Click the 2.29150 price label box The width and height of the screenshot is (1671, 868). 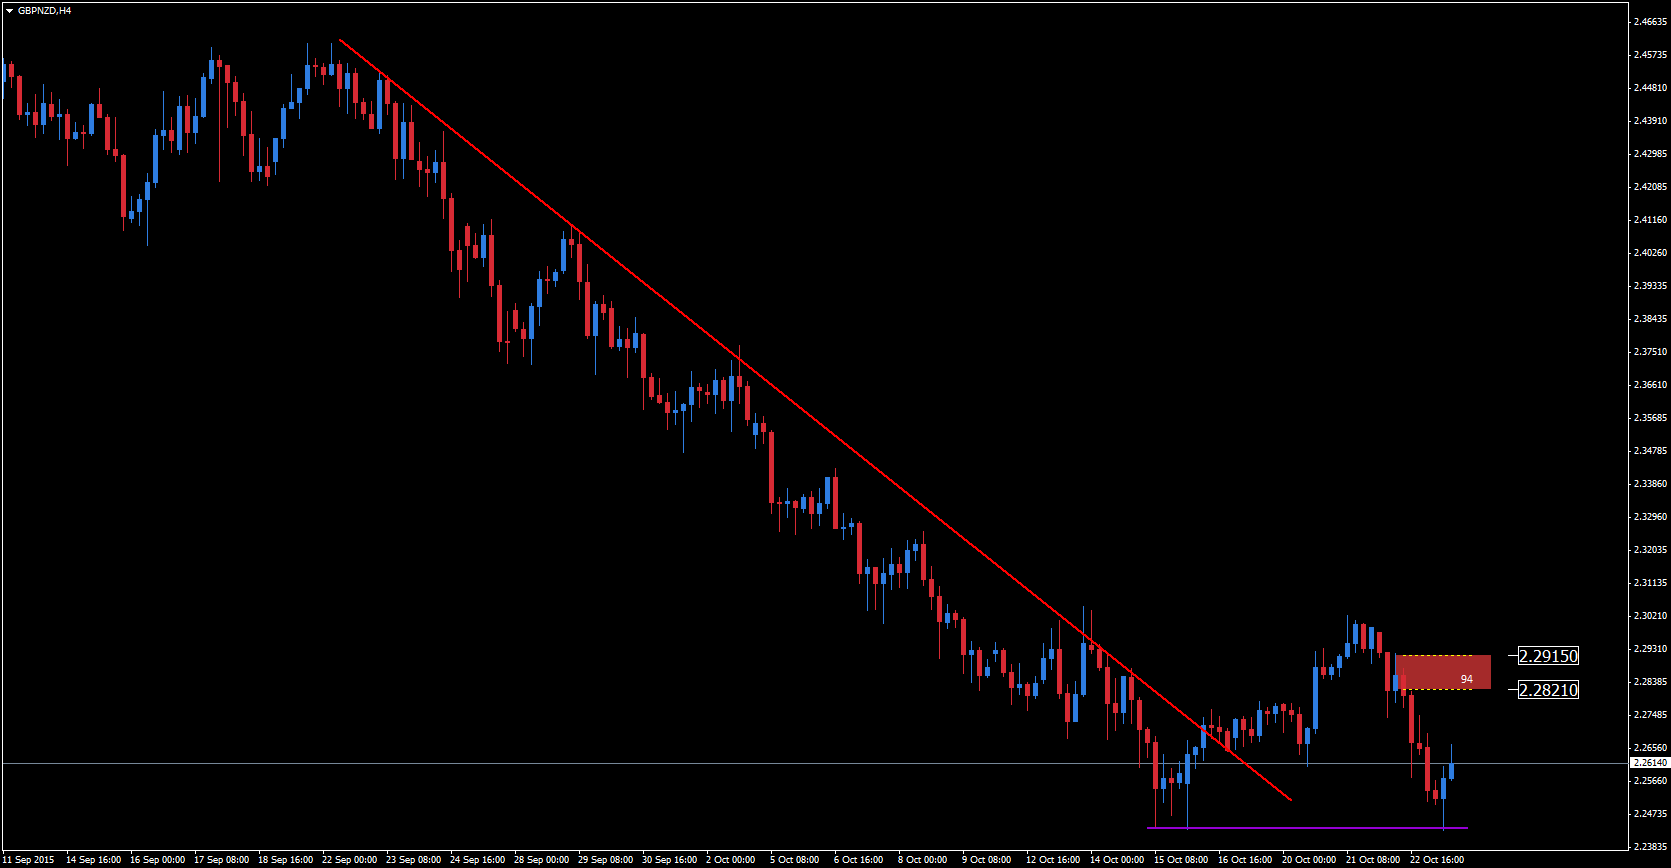pos(1548,656)
